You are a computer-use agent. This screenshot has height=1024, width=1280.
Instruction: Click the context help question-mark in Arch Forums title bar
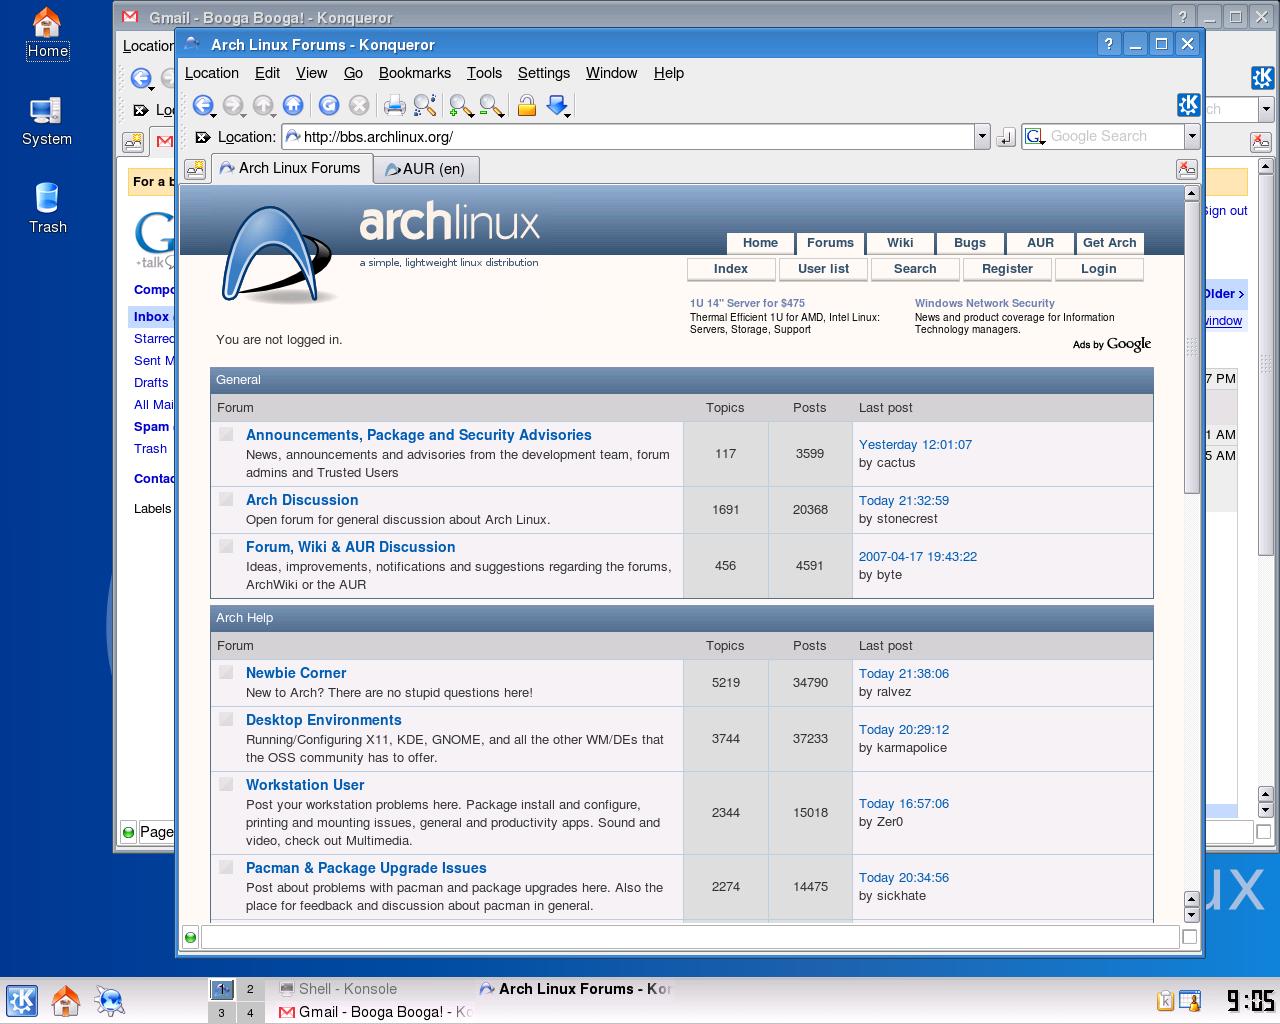[x=1108, y=44]
